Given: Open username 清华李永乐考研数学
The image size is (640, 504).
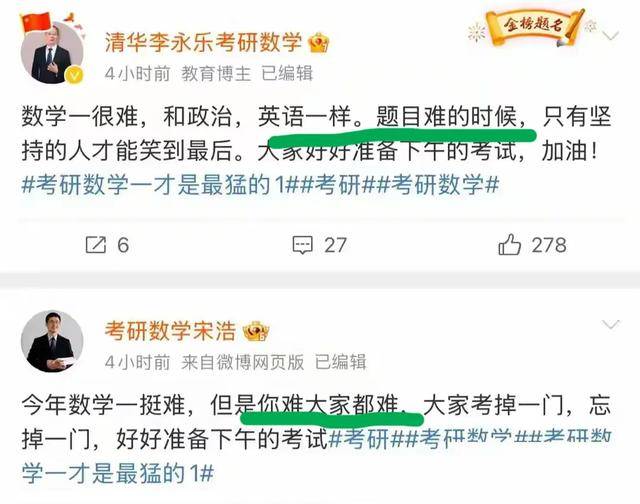Looking at the screenshot, I should [x=203, y=42].
